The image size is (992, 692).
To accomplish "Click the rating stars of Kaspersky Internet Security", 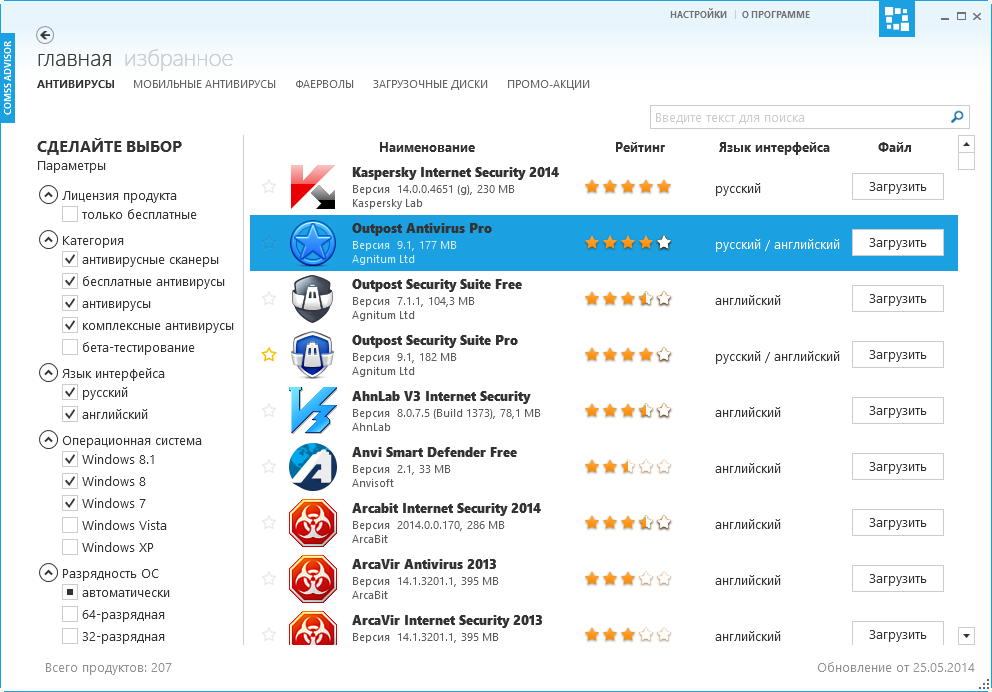I will click(628, 187).
